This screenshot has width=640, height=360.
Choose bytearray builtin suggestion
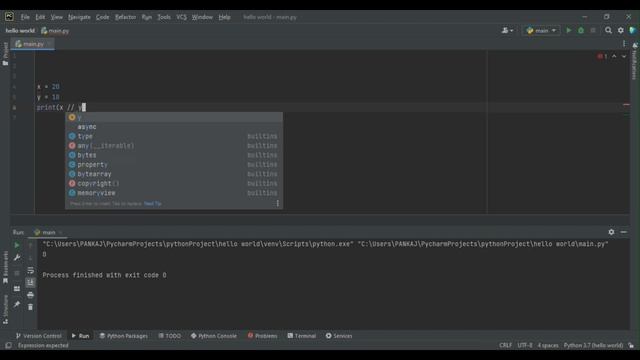174,174
